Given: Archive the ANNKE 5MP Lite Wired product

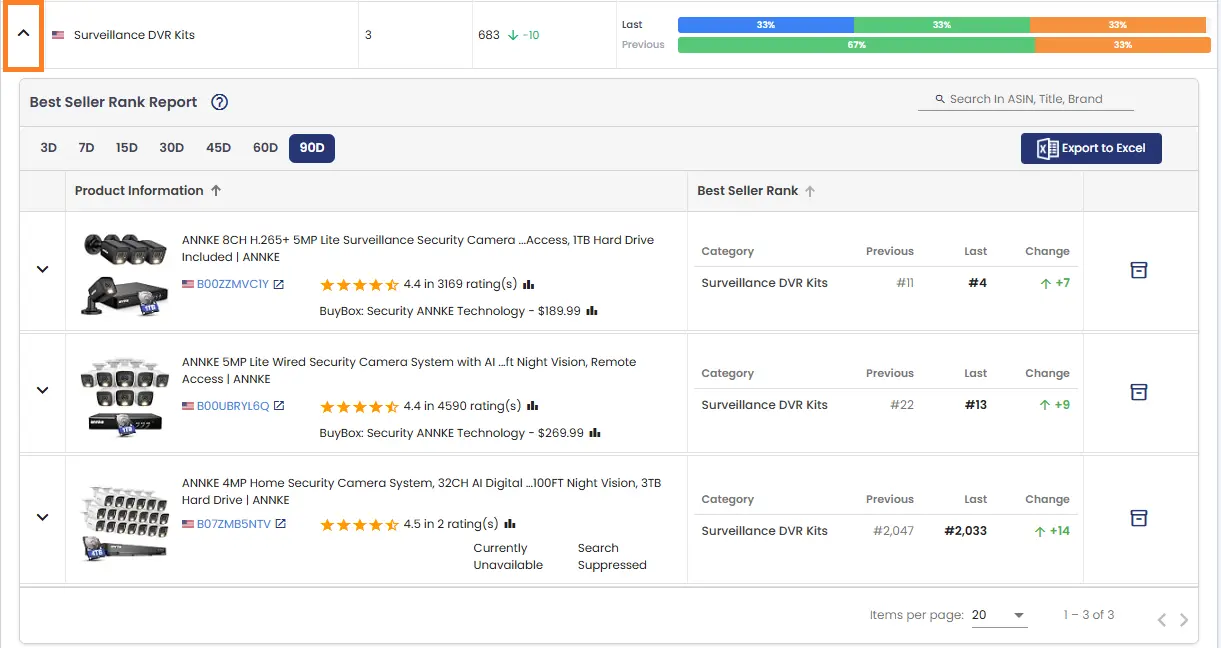Looking at the screenshot, I should tap(1138, 392).
